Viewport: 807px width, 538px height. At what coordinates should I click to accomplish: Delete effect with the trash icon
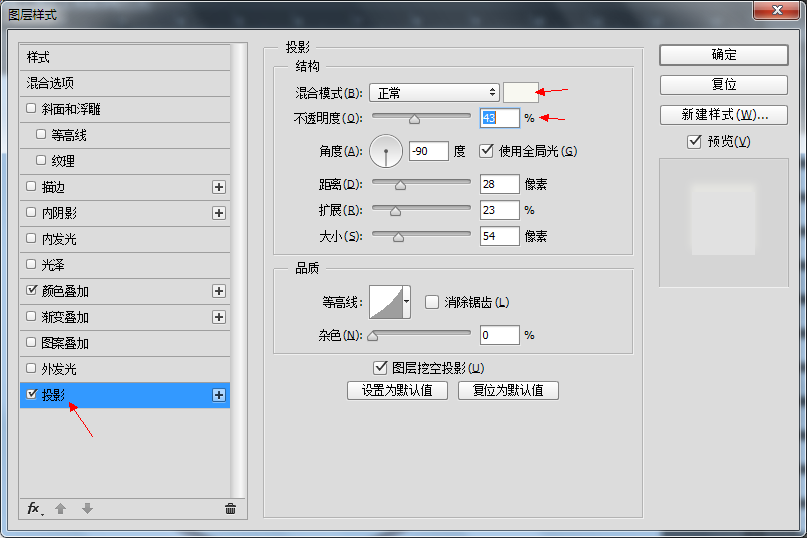point(230,509)
